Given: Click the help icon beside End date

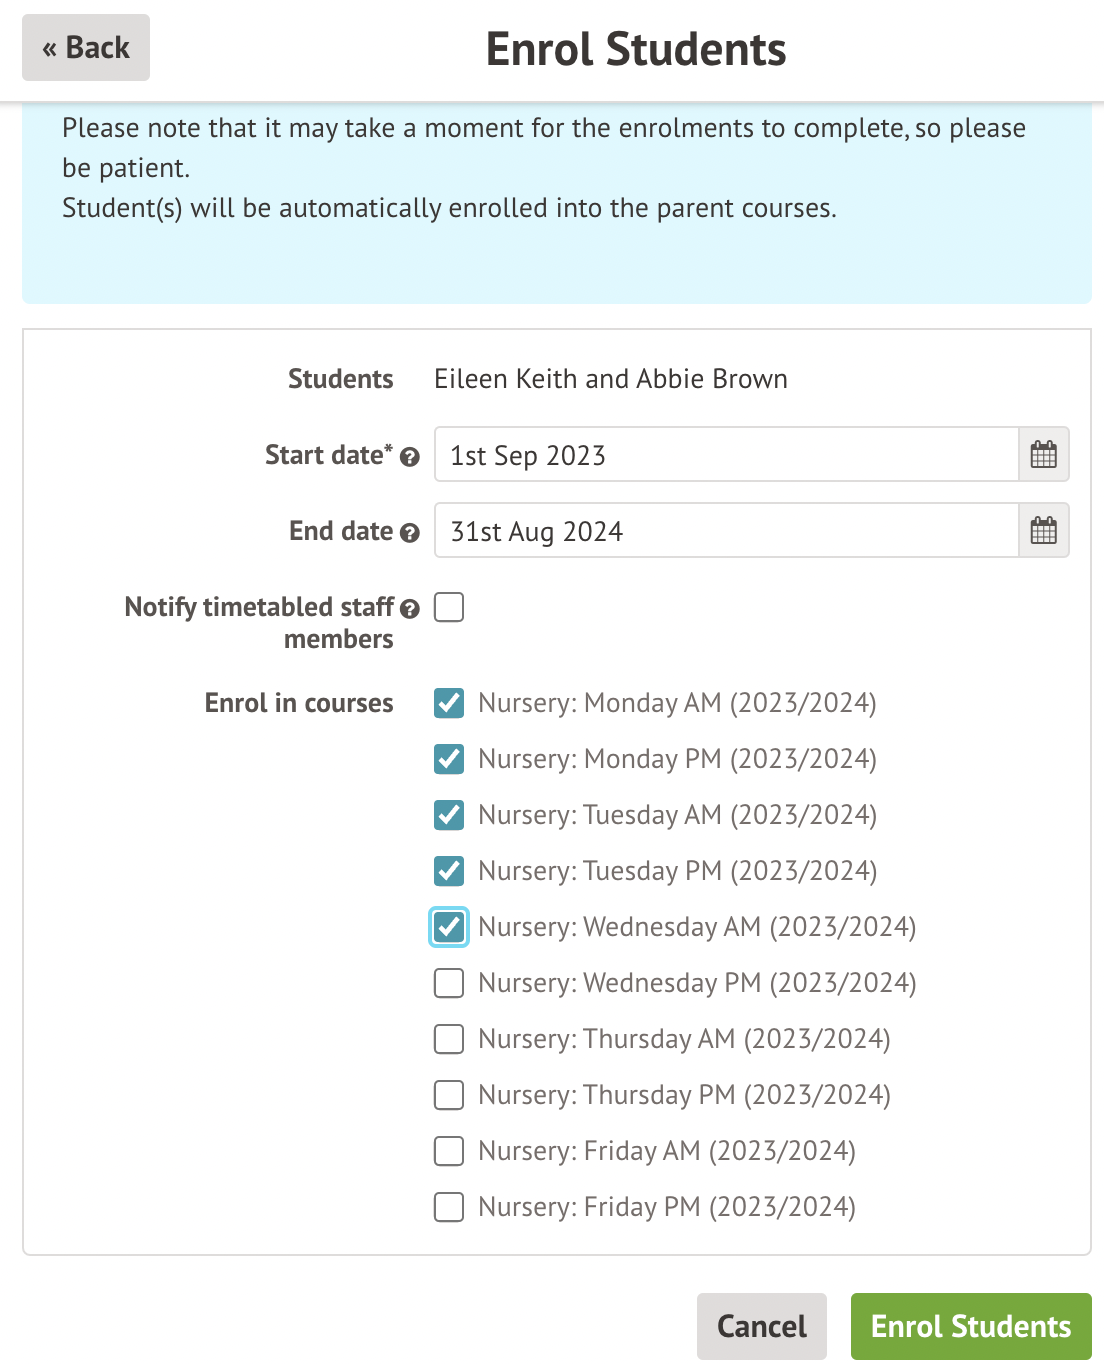Looking at the screenshot, I should tap(409, 533).
